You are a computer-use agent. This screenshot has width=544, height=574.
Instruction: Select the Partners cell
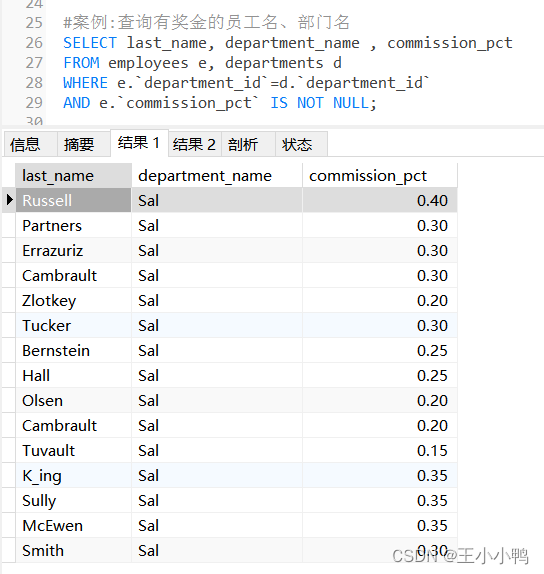click(73, 226)
